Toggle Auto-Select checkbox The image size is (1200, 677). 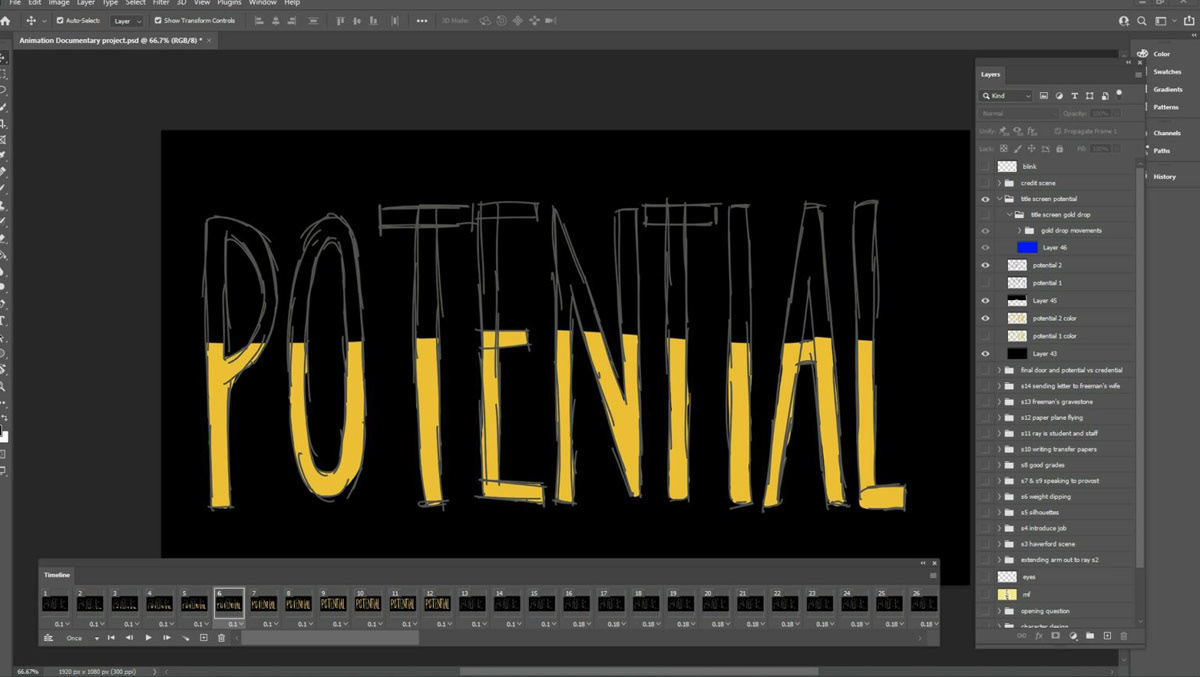coord(60,20)
